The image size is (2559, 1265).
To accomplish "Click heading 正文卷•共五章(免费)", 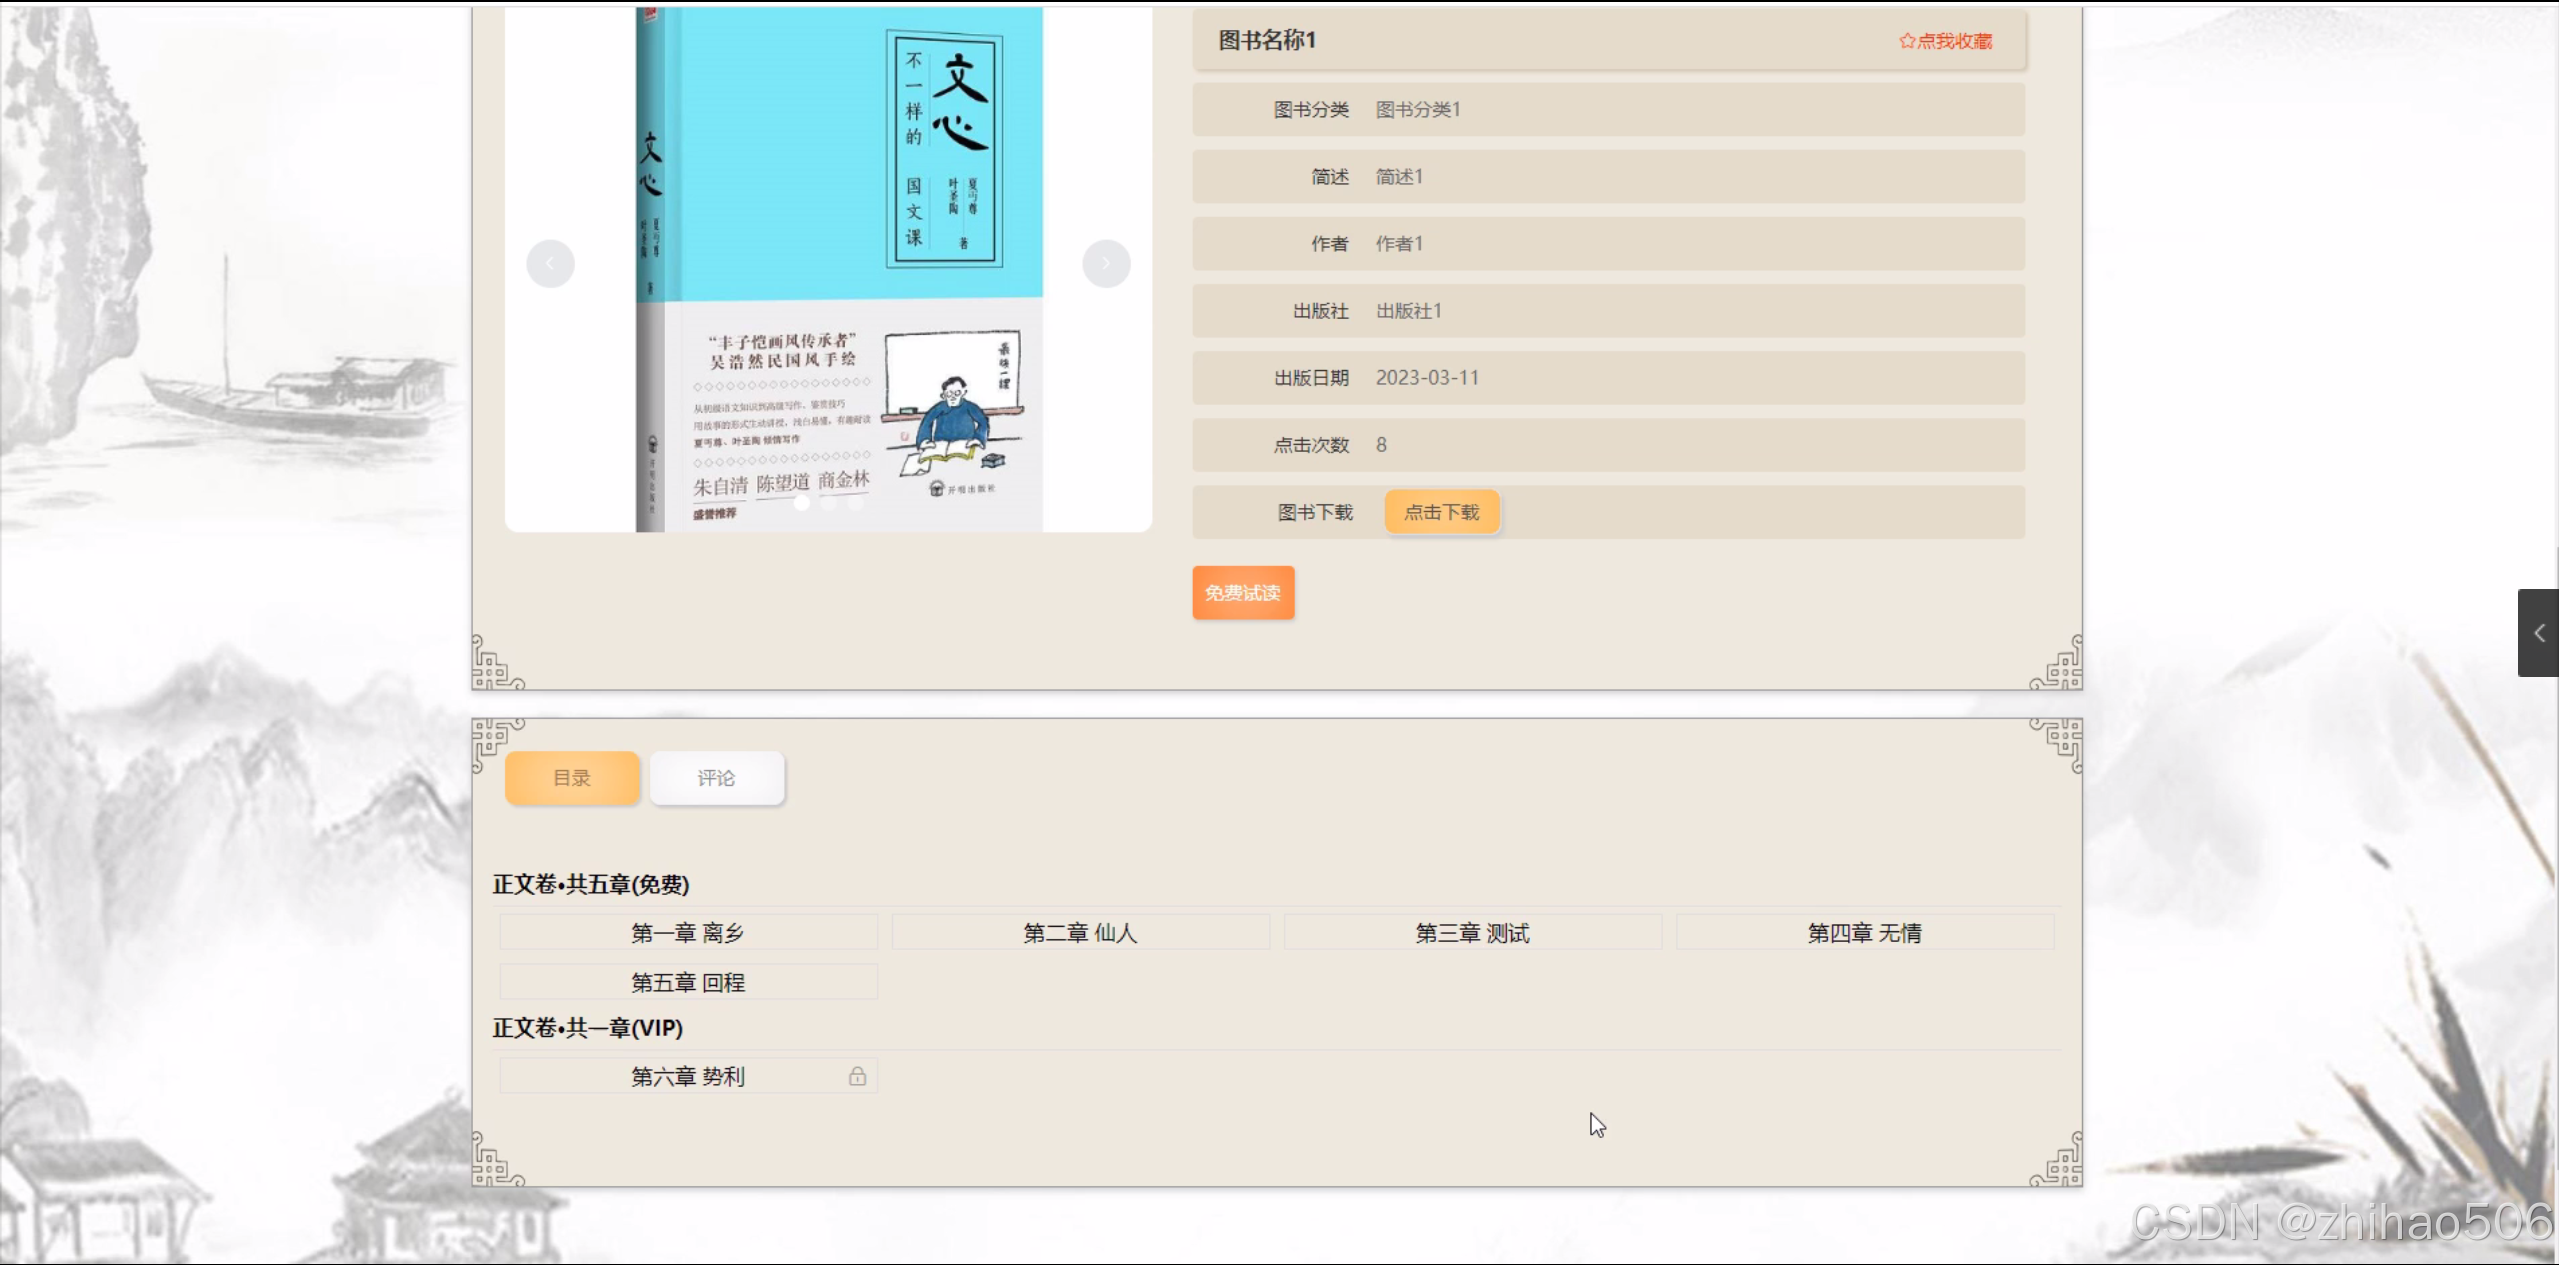I will click(591, 885).
